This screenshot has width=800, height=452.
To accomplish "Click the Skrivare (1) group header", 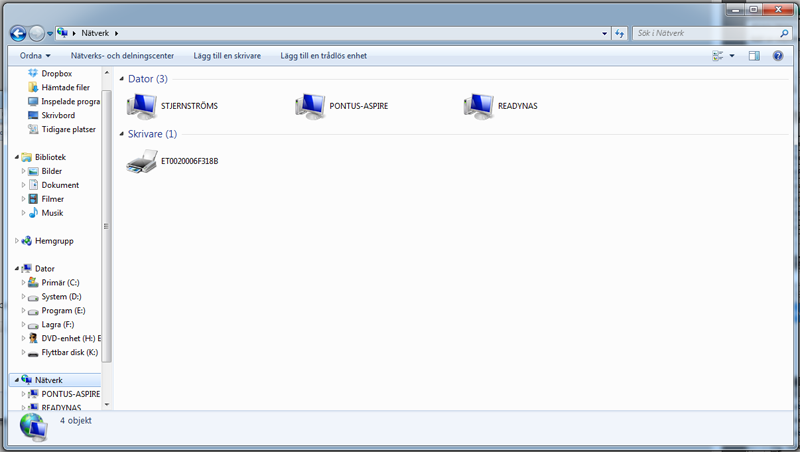I will pos(152,134).
